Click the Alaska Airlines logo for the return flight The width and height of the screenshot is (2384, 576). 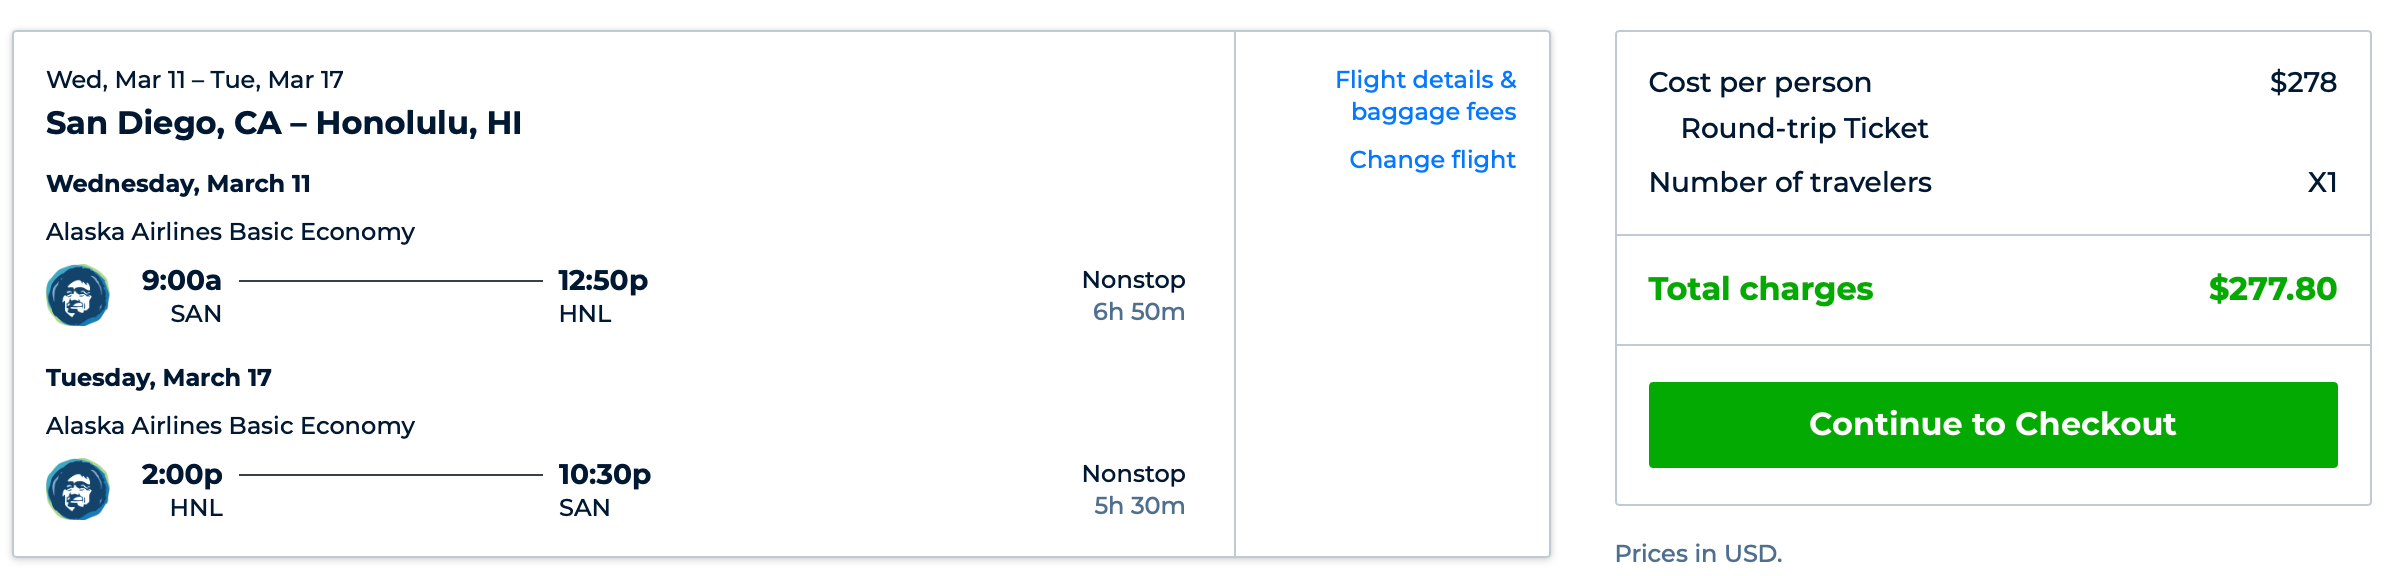(78, 489)
